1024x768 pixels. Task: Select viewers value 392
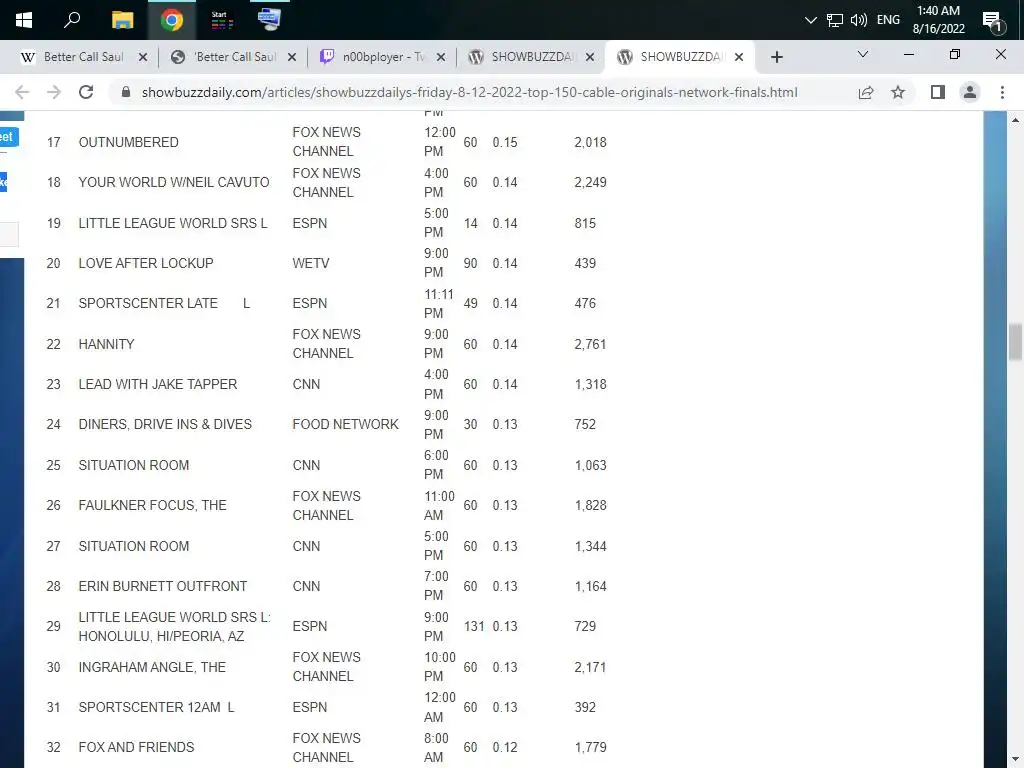(585, 707)
